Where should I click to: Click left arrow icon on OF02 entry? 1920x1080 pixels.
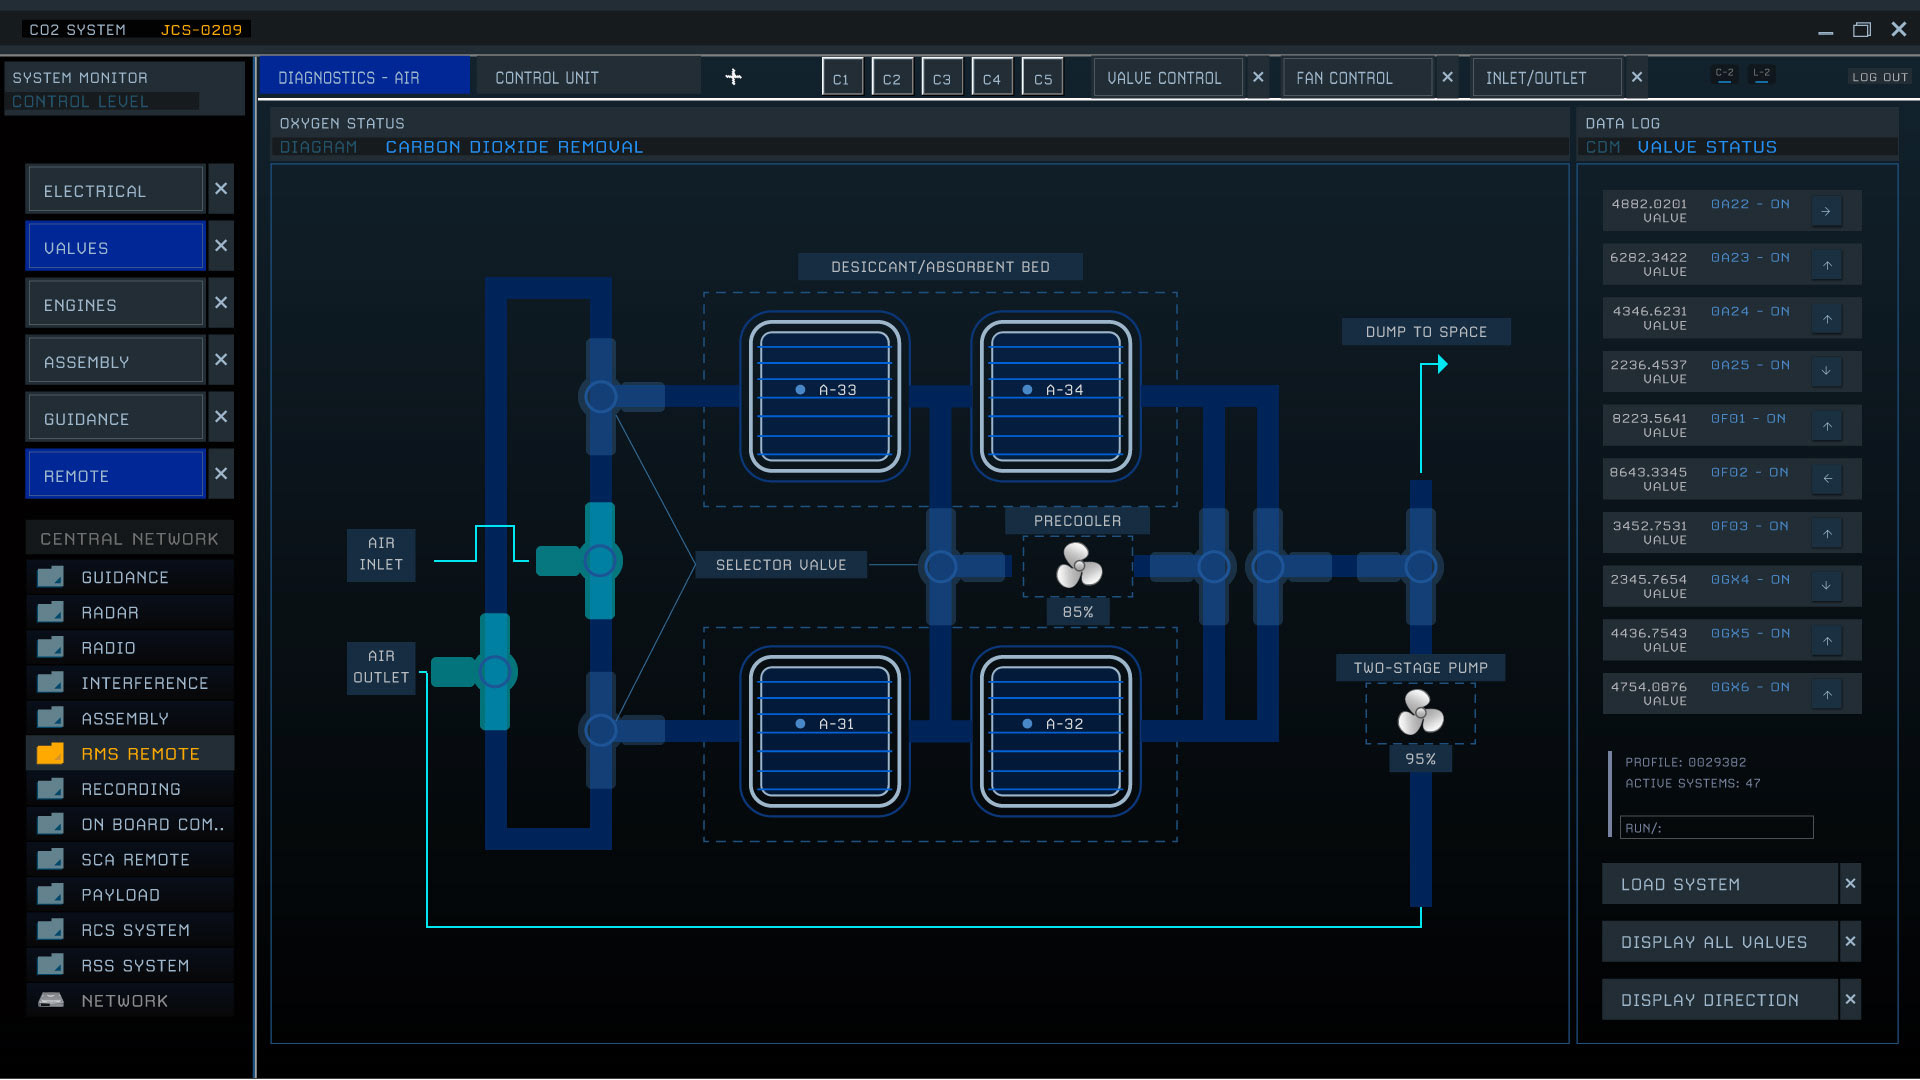[x=1826, y=479]
